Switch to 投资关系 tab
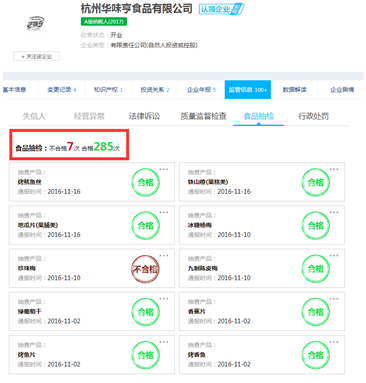 (x=155, y=90)
